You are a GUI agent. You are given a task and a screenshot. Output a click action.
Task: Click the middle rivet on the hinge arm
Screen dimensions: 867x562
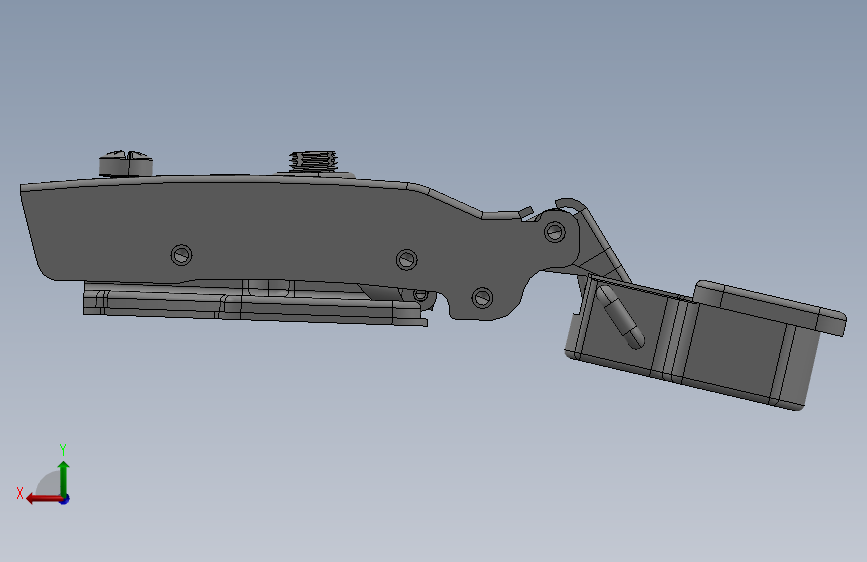pos(406,259)
